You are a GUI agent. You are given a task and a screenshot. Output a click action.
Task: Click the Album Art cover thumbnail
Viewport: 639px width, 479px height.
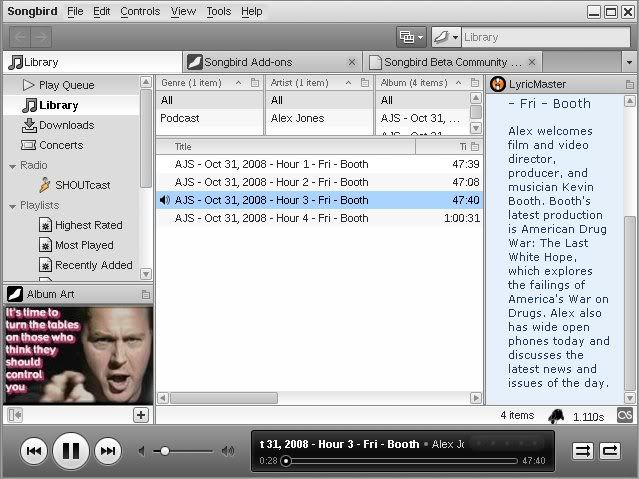coord(78,355)
